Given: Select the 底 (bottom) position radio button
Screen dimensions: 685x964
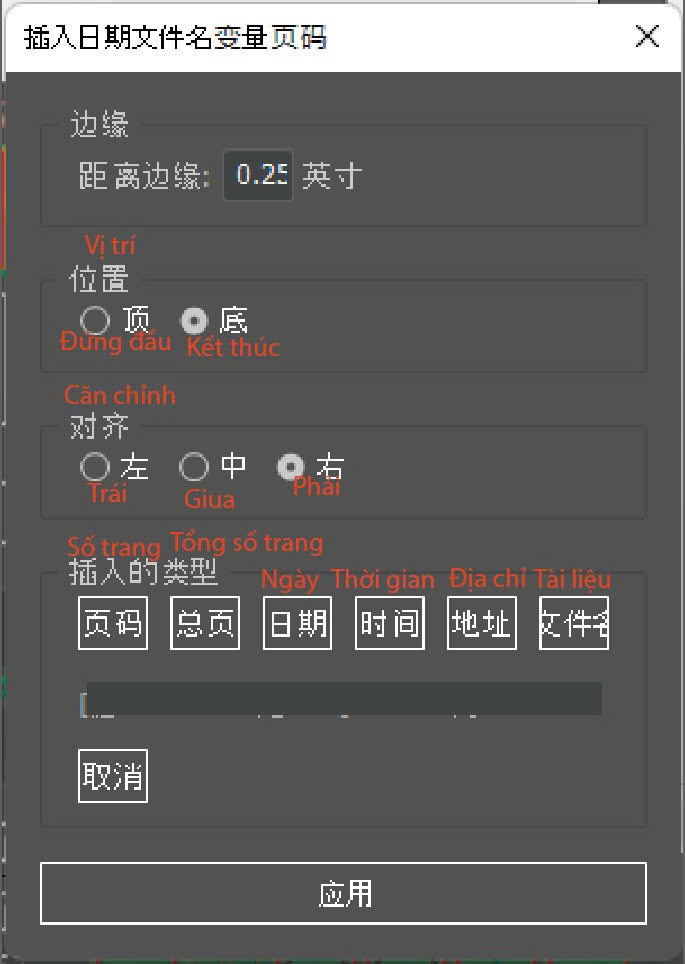Looking at the screenshot, I should pyautogui.click(x=194, y=320).
